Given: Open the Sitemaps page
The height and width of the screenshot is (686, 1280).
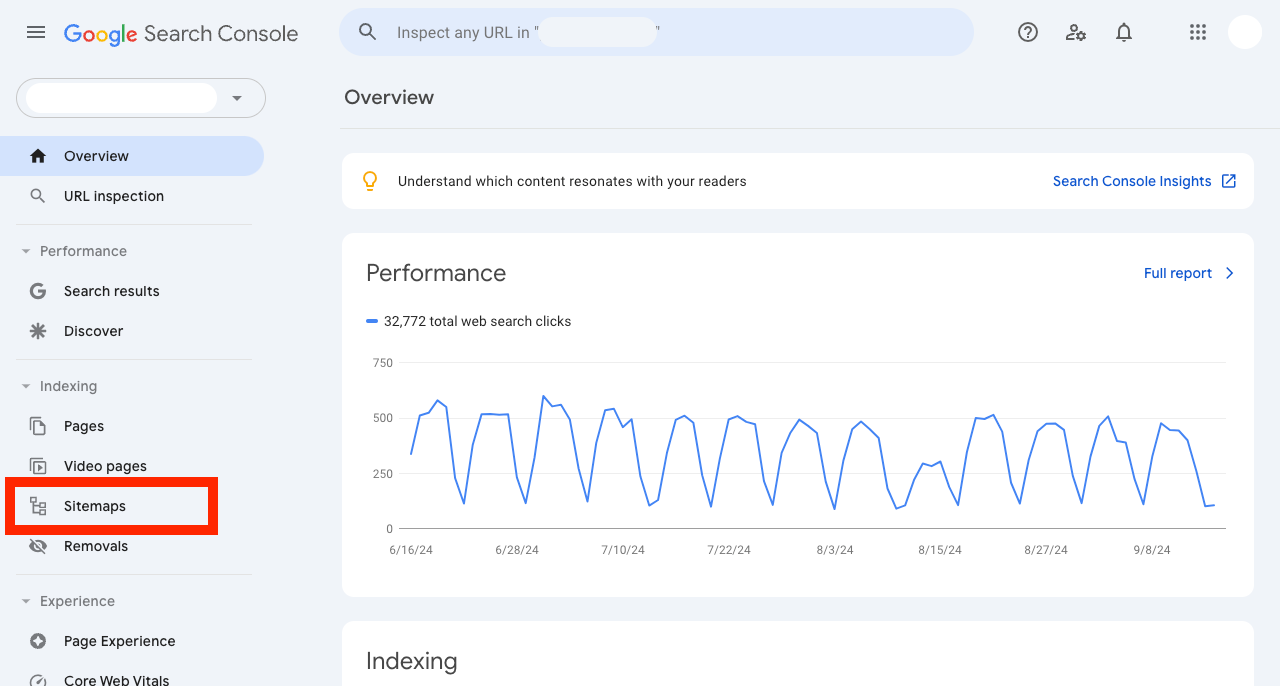Looking at the screenshot, I should pos(132,506).
